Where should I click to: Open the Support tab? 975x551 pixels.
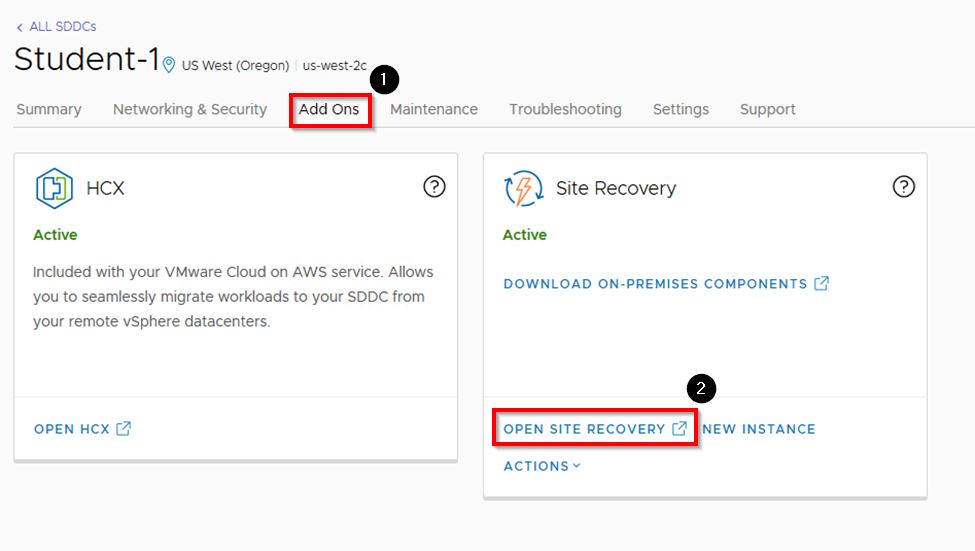pos(768,110)
